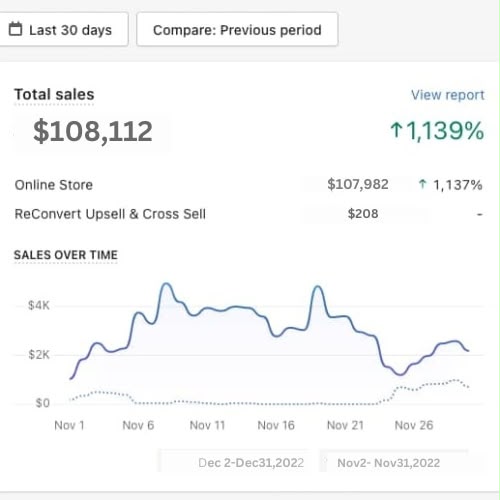Click the small up arrow beside 1,137%
Screen dimensions: 500x500
[423, 184]
